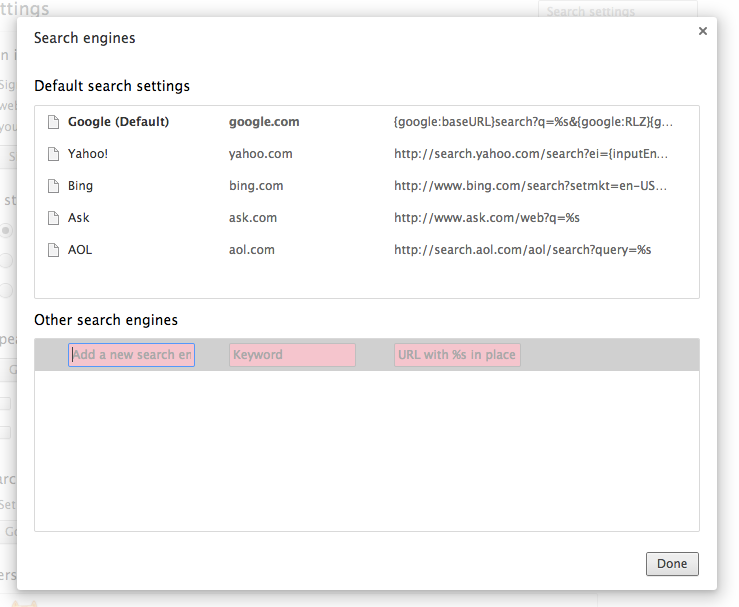Click the Done button
This screenshot has width=739, height=607.
[672, 564]
